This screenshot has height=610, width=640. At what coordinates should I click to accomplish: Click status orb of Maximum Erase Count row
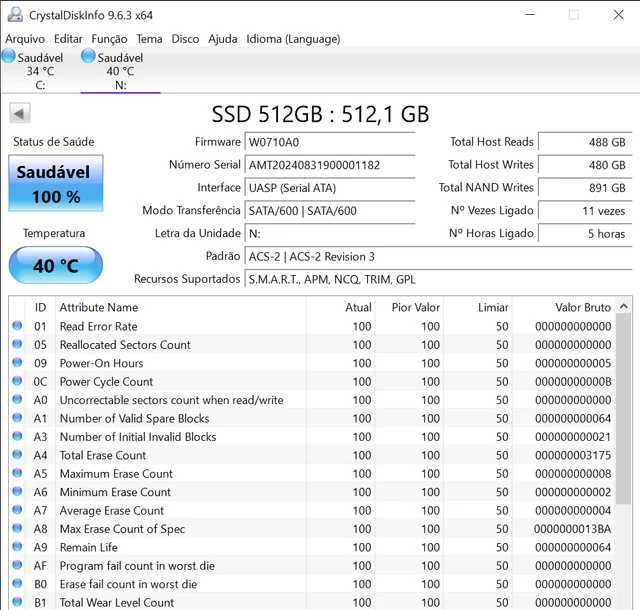pos(17,472)
